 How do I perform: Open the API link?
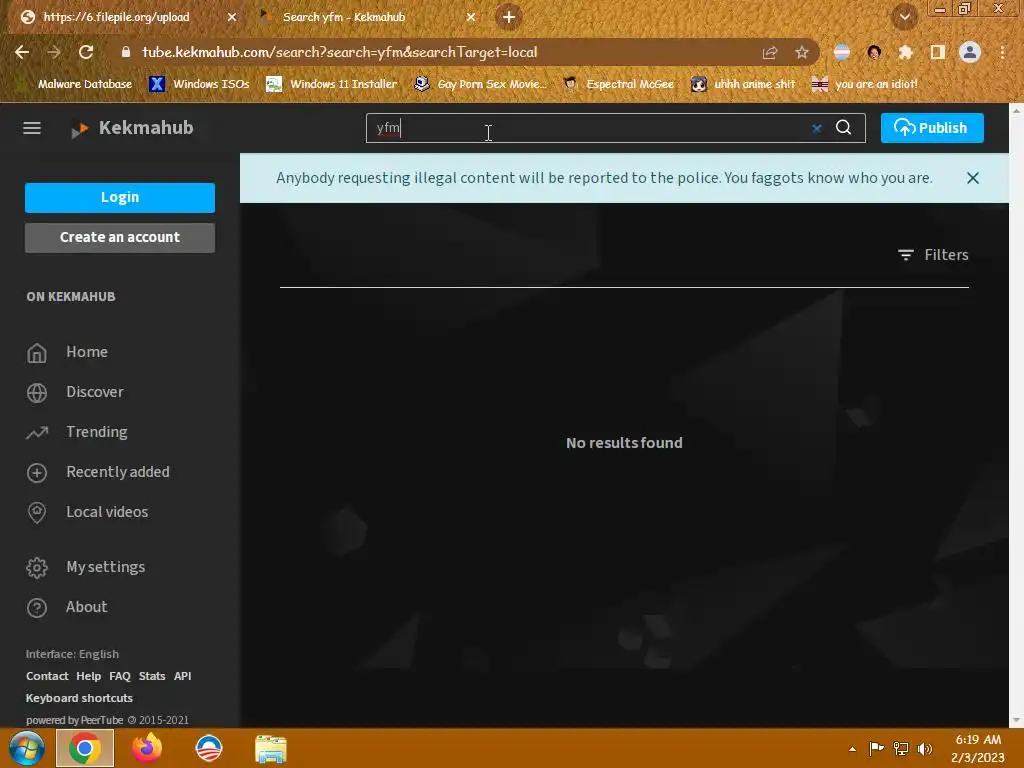pos(182,676)
